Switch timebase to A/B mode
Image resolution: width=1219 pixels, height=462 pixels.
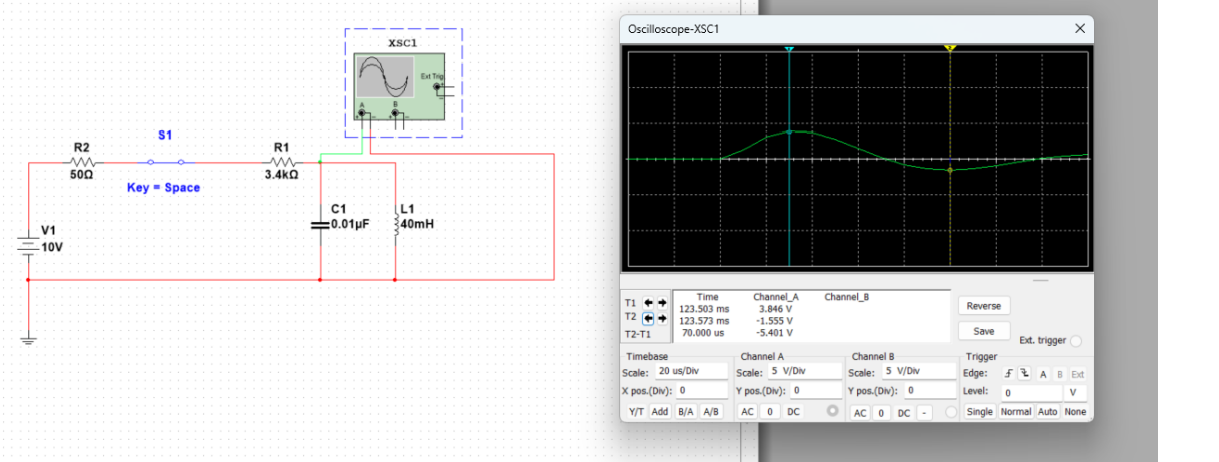(x=711, y=412)
